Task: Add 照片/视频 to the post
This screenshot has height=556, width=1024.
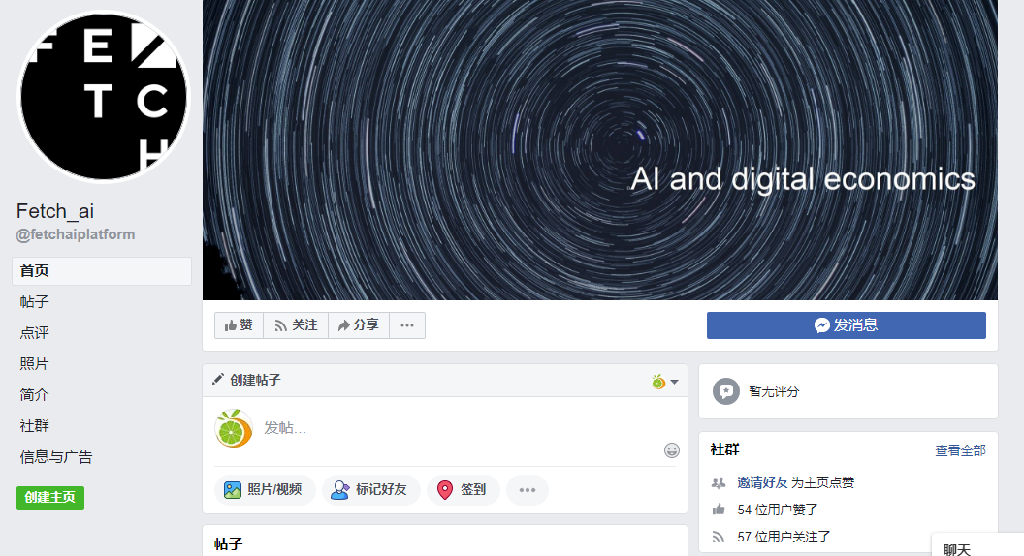Action: click(x=264, y=489)
